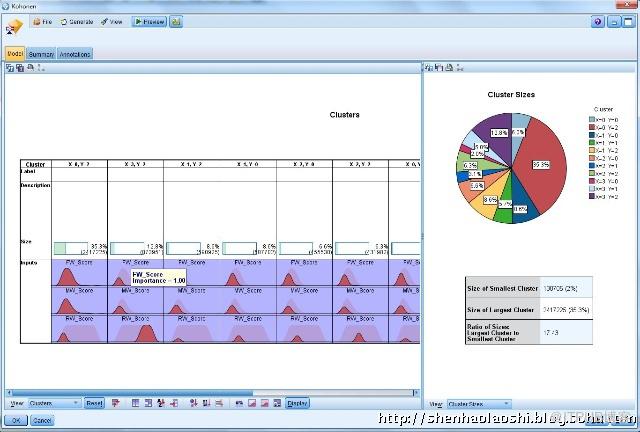This screenshot has height=432, width=640.
Task: Click the 'Ratio of Sizes' row label
Action: pyautogui.click(x=493, y=332)
